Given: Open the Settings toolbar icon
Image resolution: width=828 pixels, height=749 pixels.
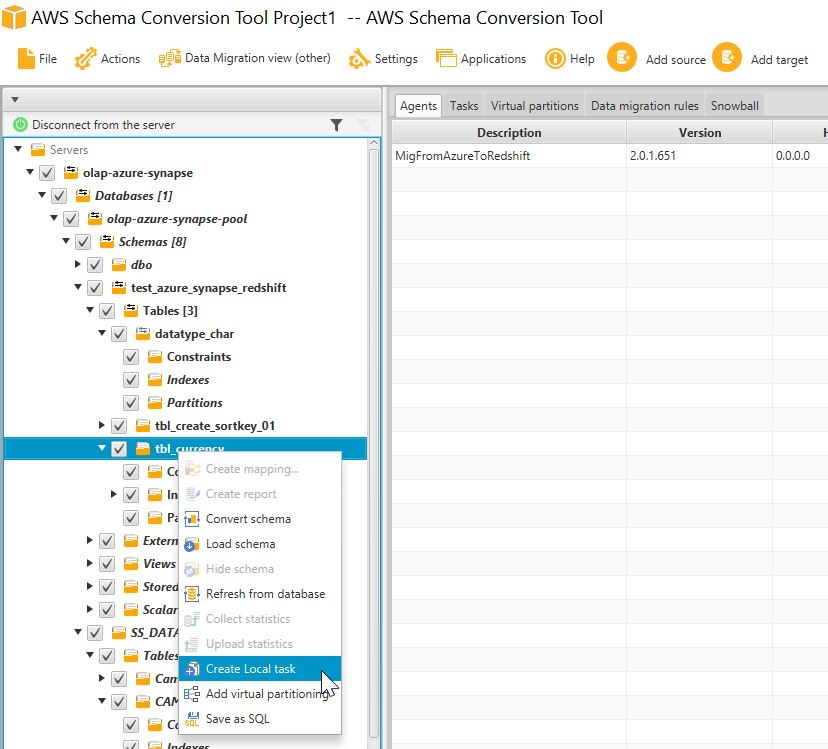Looking at the screenshot, I should 359,59.
